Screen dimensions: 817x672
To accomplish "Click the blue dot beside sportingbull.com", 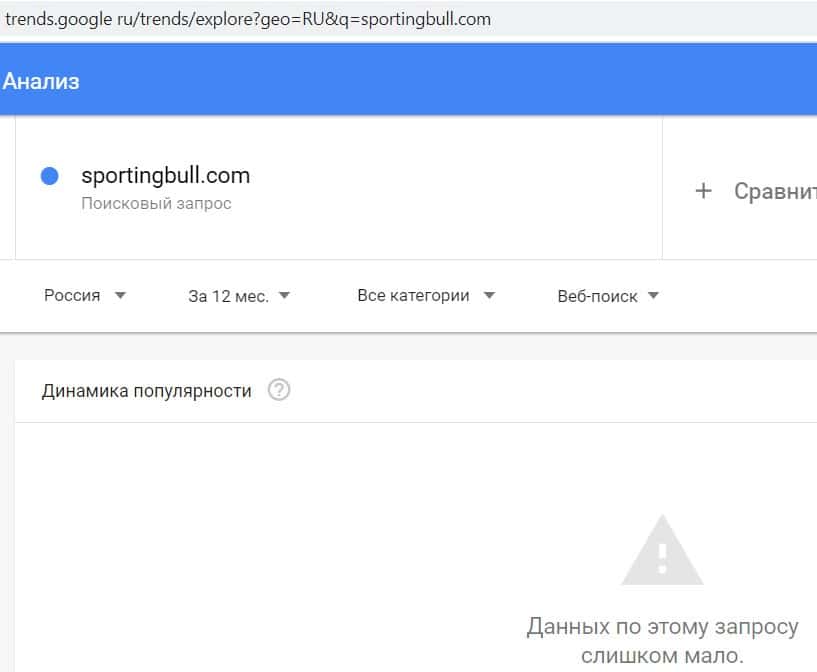I will 49,176.
